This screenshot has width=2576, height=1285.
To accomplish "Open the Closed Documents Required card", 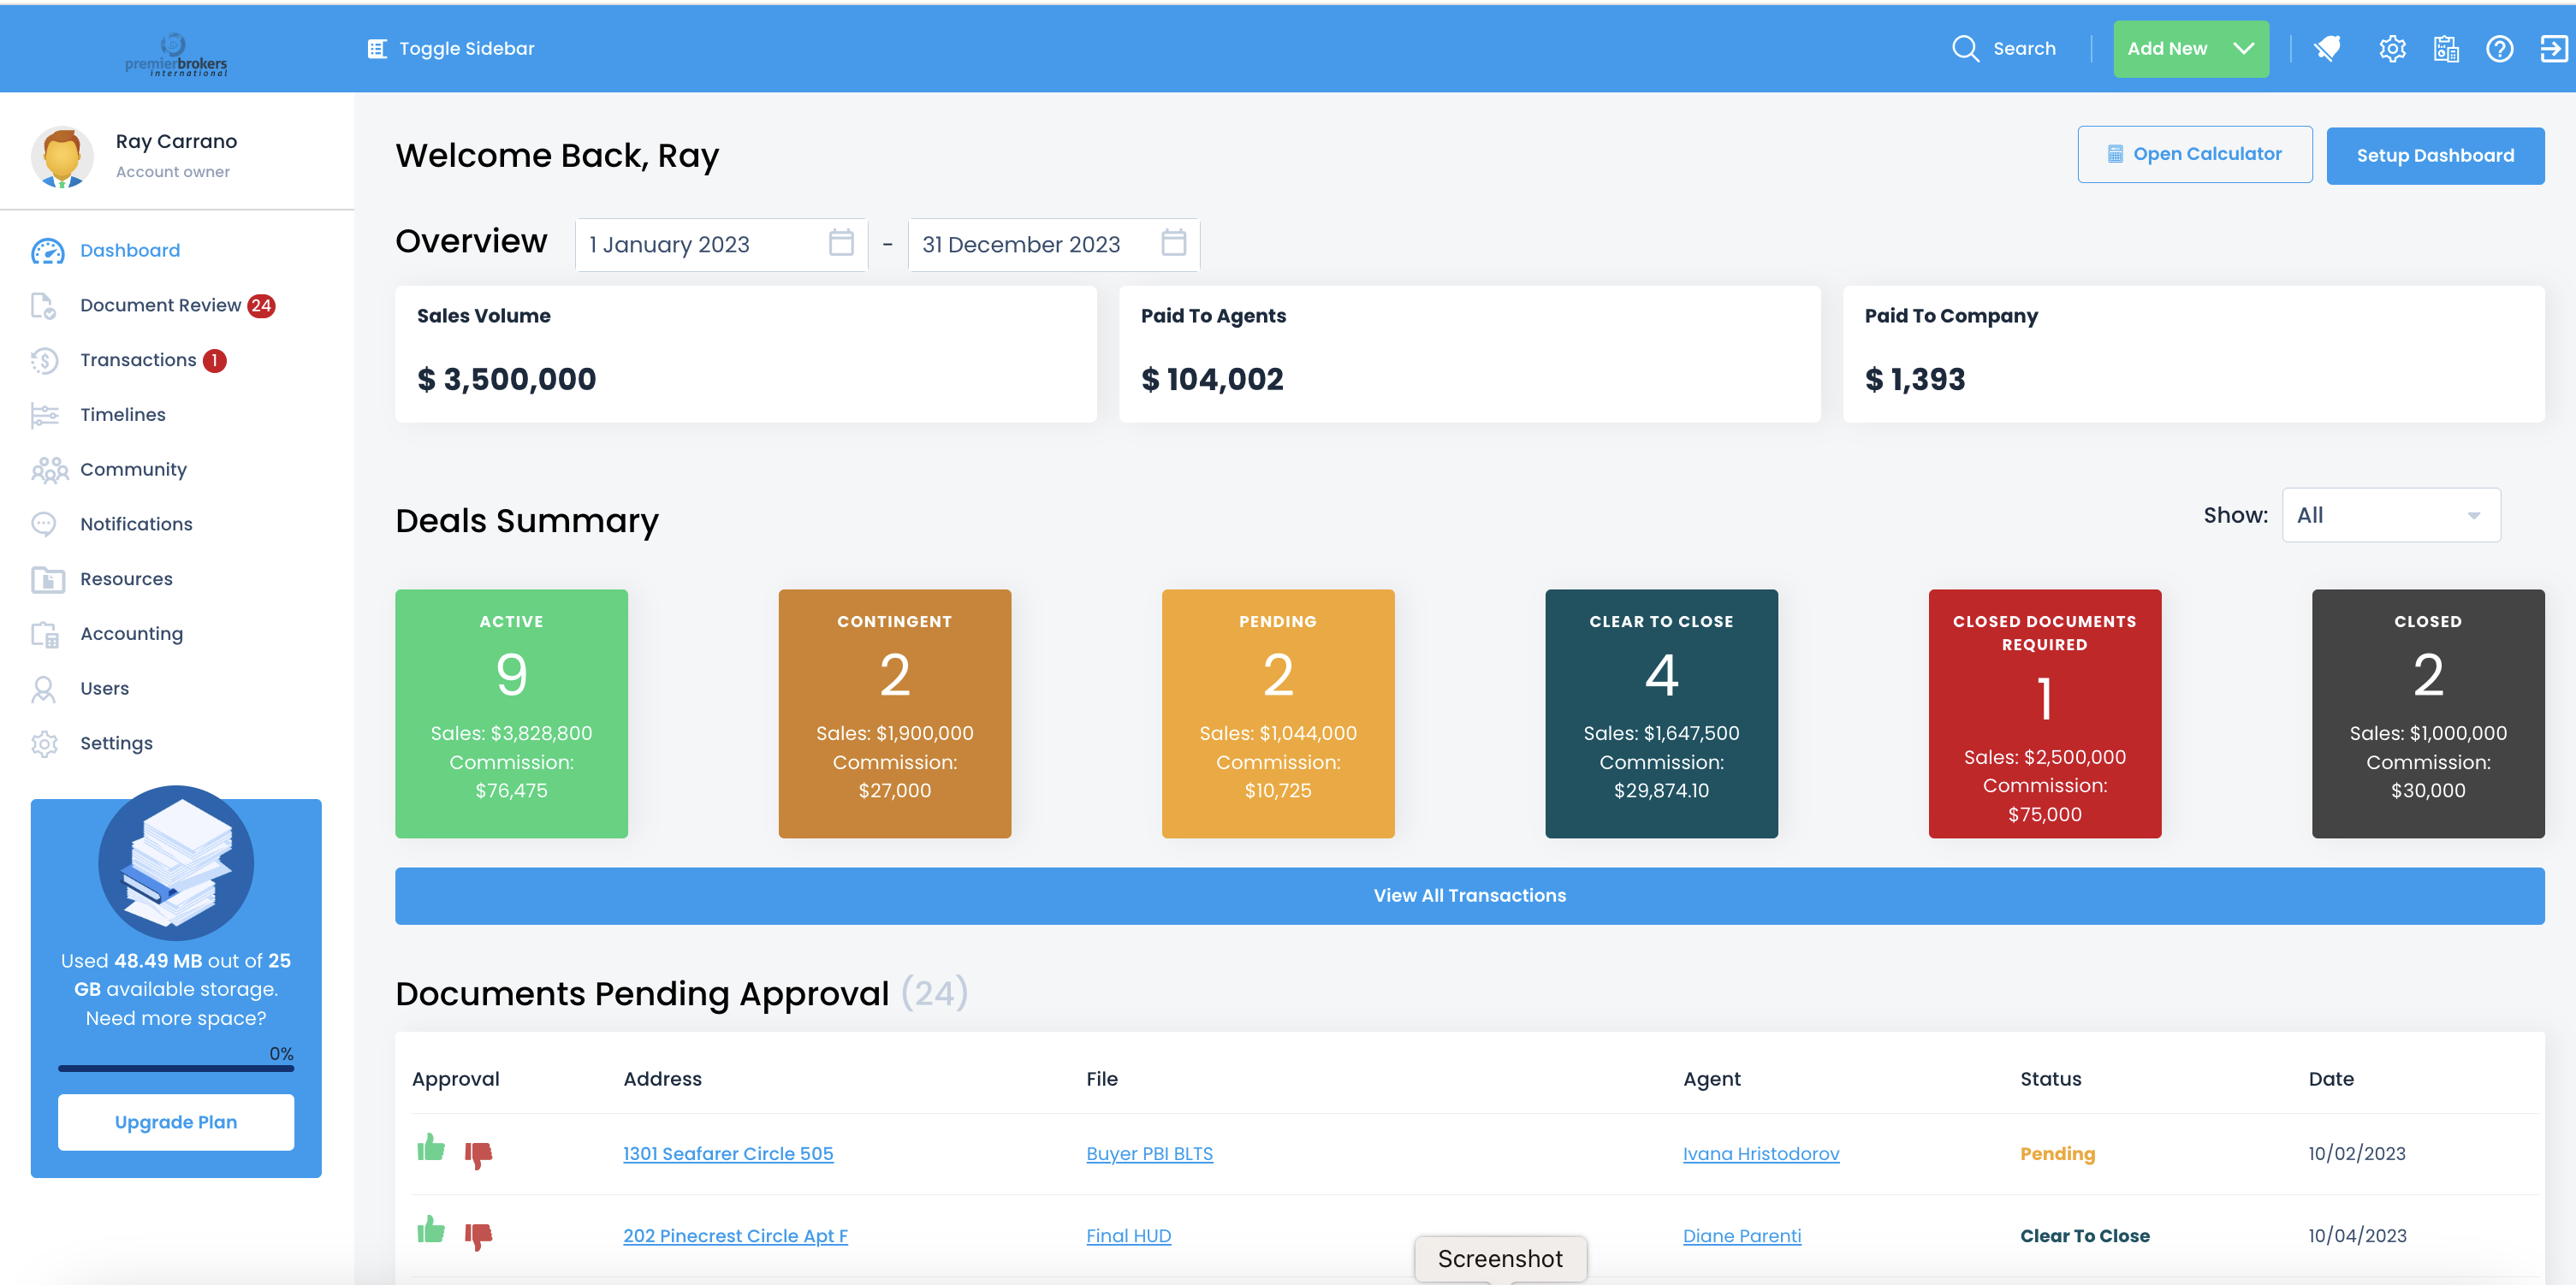I will [2044, 714].
